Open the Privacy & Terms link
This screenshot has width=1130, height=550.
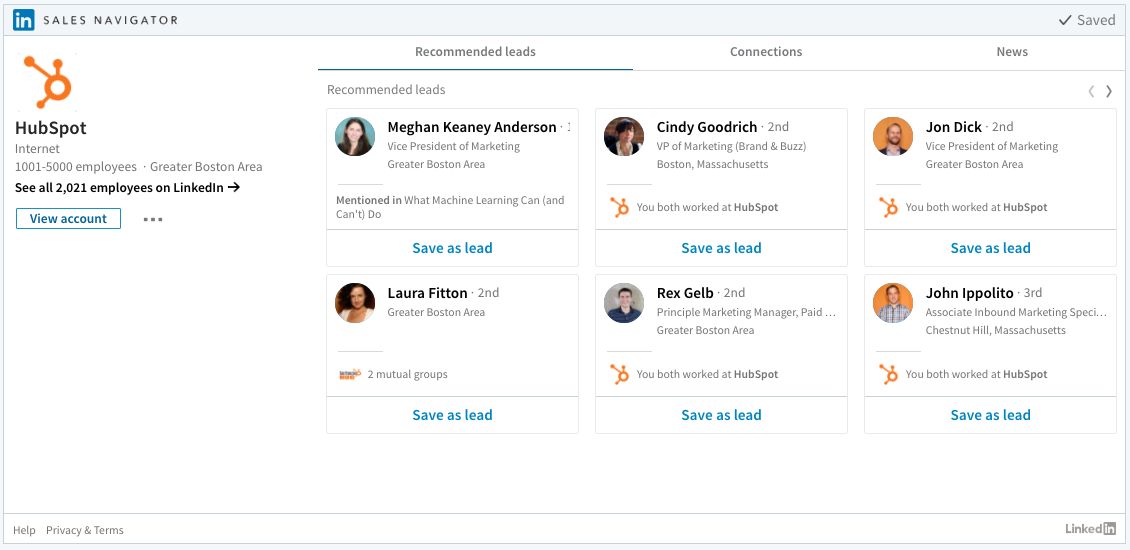pos(85,530)
